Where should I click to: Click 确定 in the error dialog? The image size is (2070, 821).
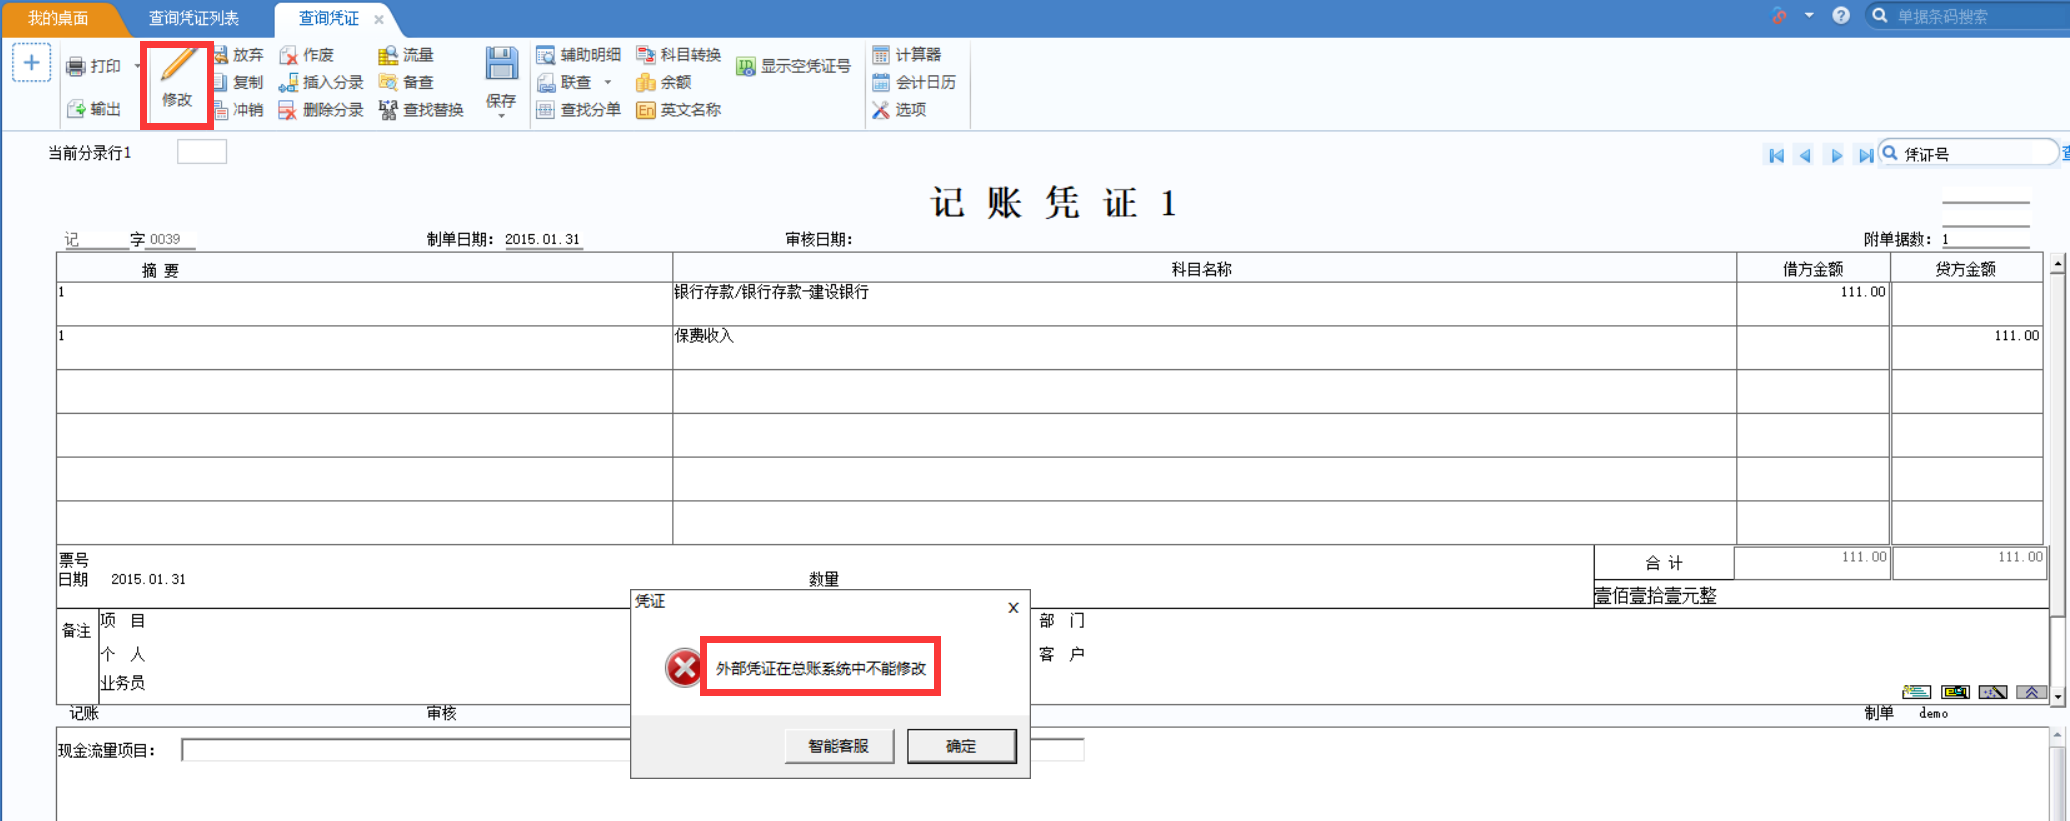pyautogui.click(x=961, y=746)
